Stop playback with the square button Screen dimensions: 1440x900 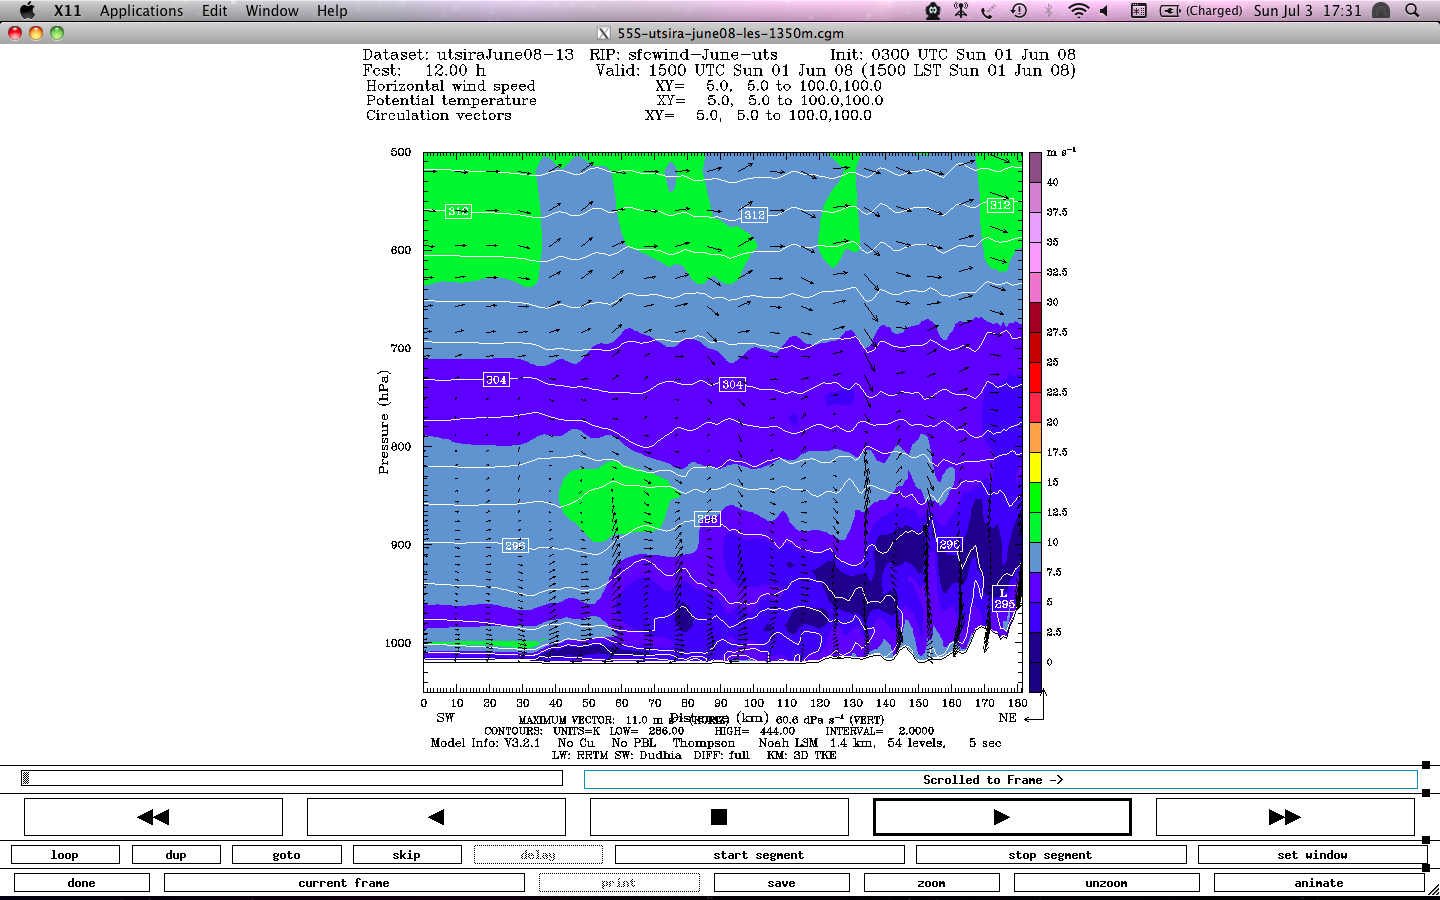[x=718, y=817]
